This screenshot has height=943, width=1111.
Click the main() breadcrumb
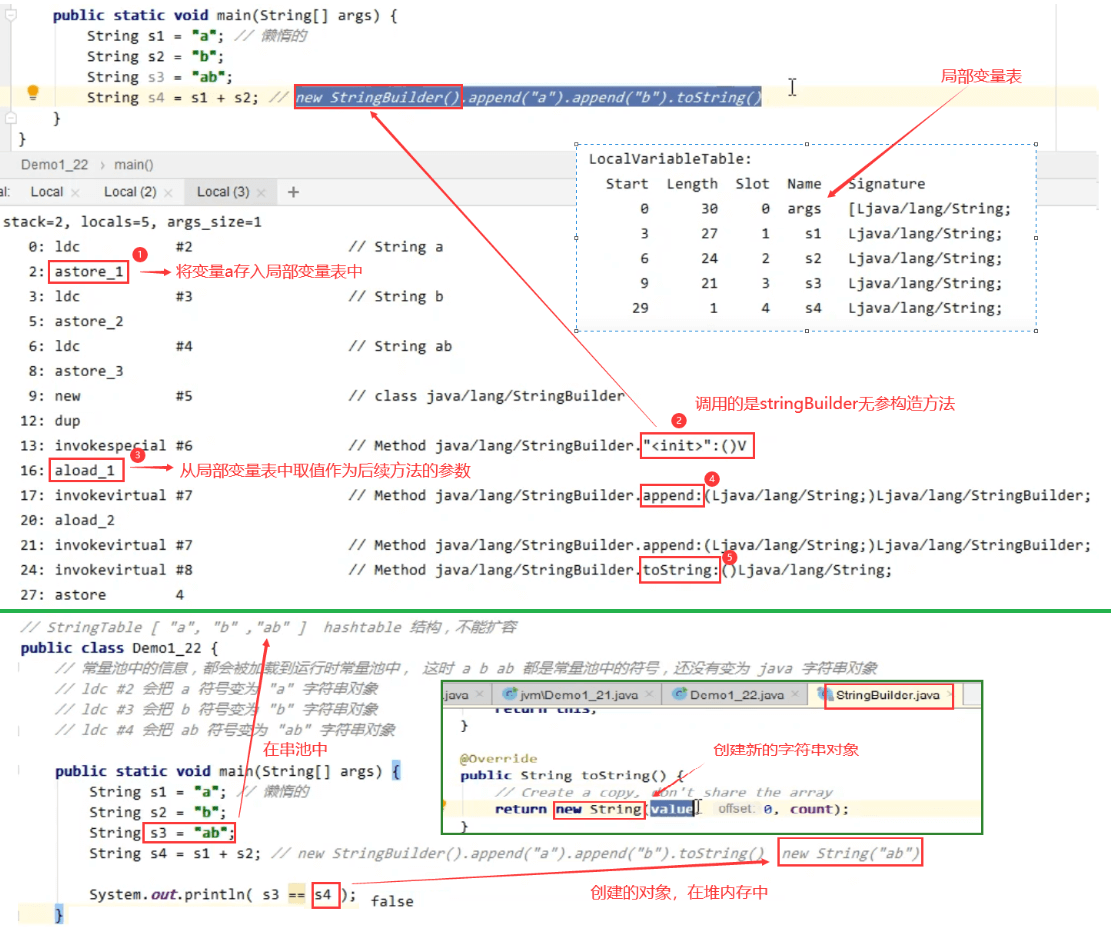tap(134, 165)
